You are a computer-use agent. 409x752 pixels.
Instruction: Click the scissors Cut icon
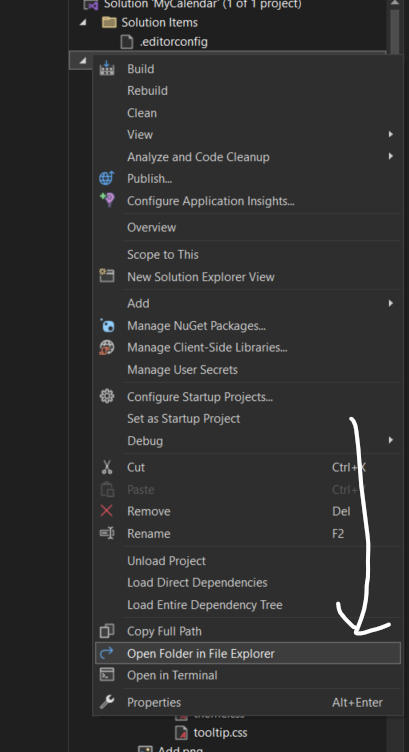tap(106, 467)
